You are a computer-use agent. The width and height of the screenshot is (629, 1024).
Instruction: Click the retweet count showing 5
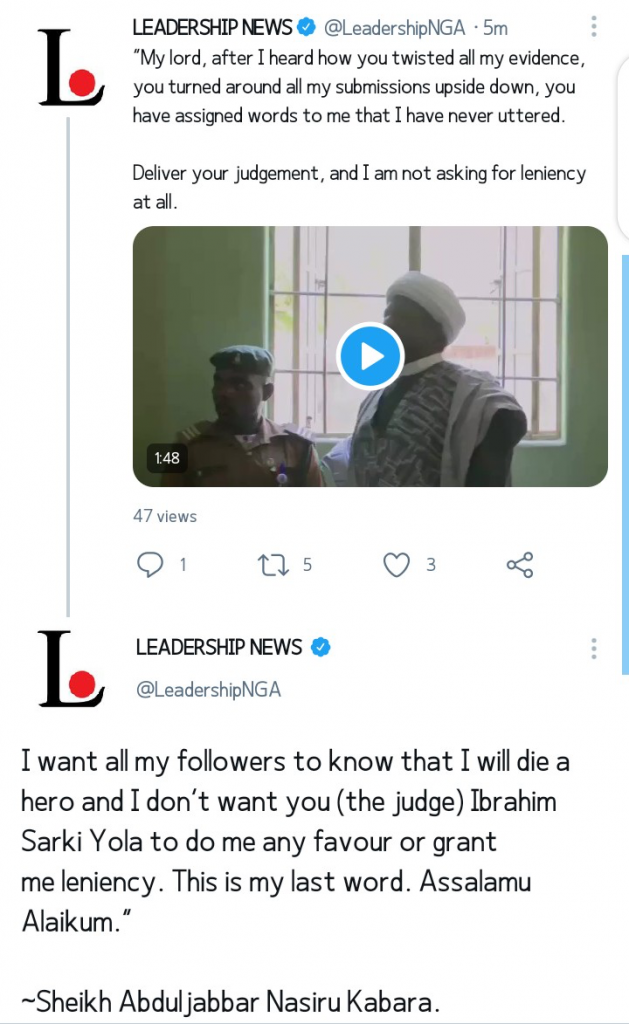pyautogui.click(x=307, y=565)
